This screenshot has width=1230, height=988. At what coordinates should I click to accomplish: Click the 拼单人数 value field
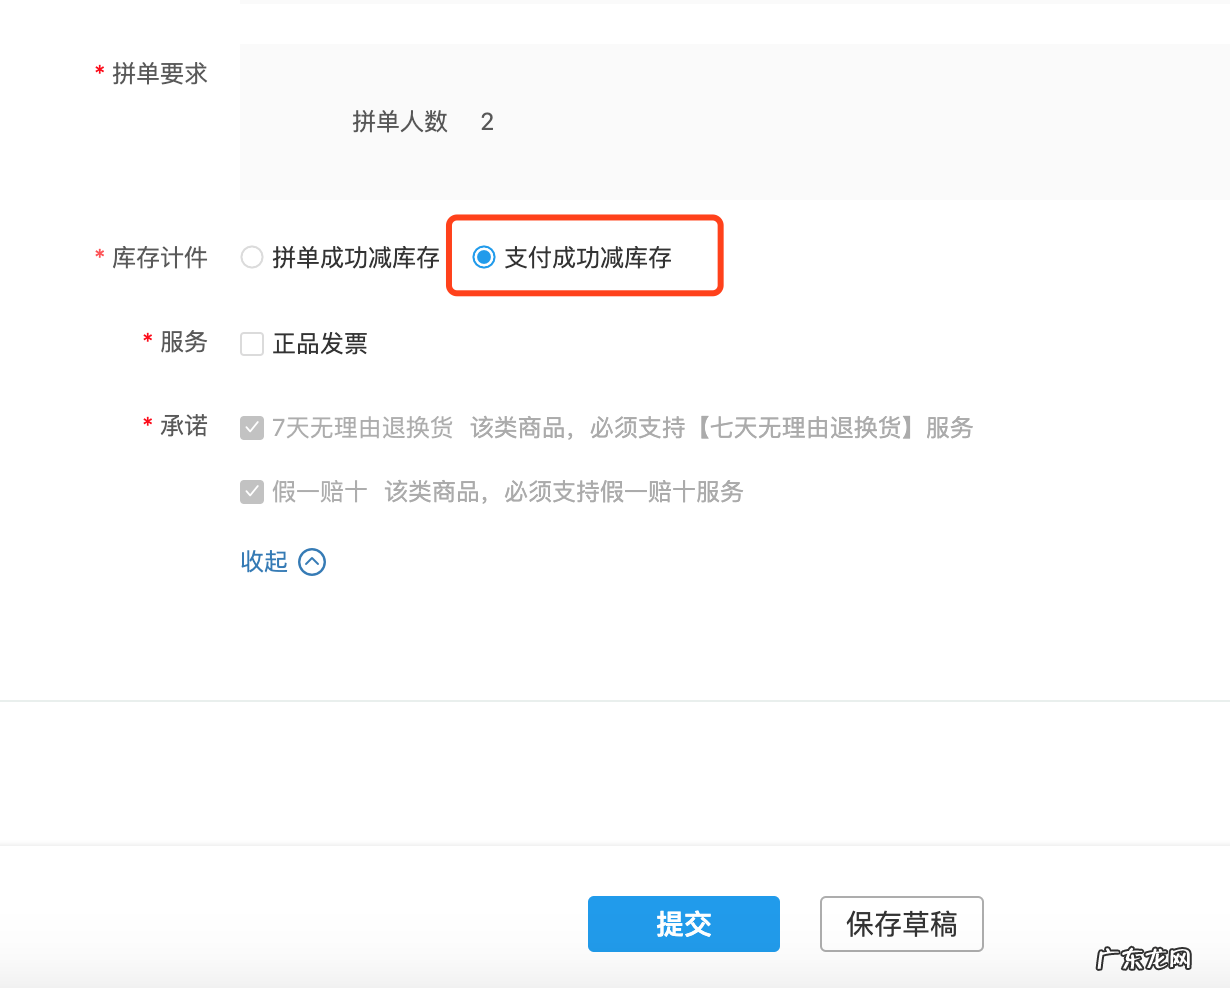(x=487, y=121)
